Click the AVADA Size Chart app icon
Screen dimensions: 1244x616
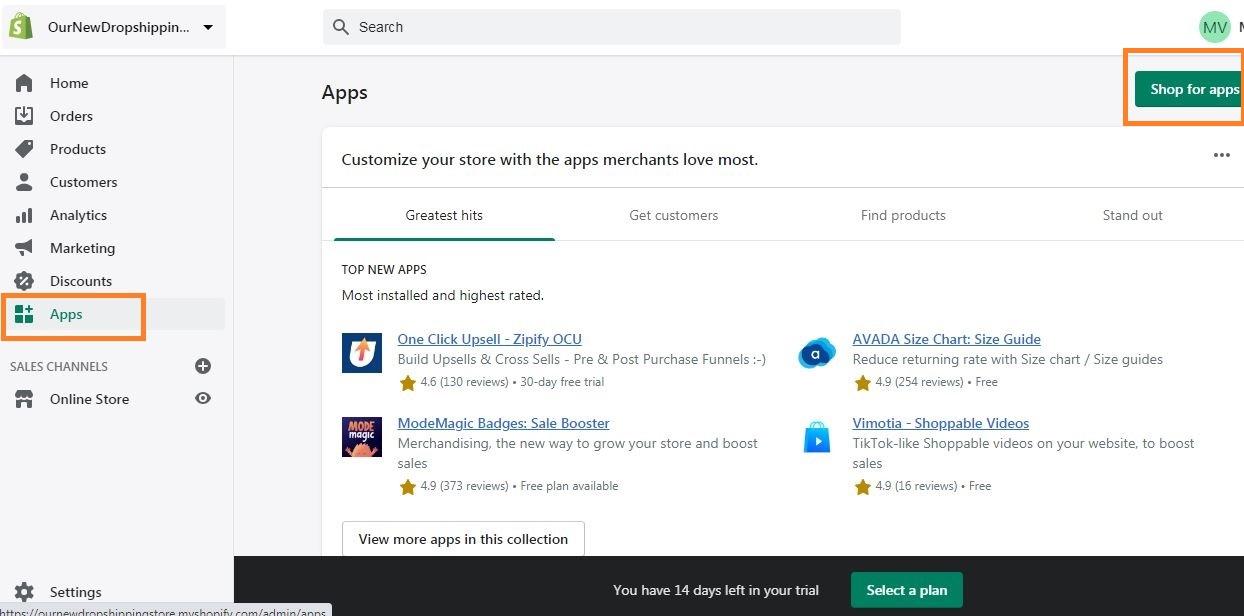817,353
